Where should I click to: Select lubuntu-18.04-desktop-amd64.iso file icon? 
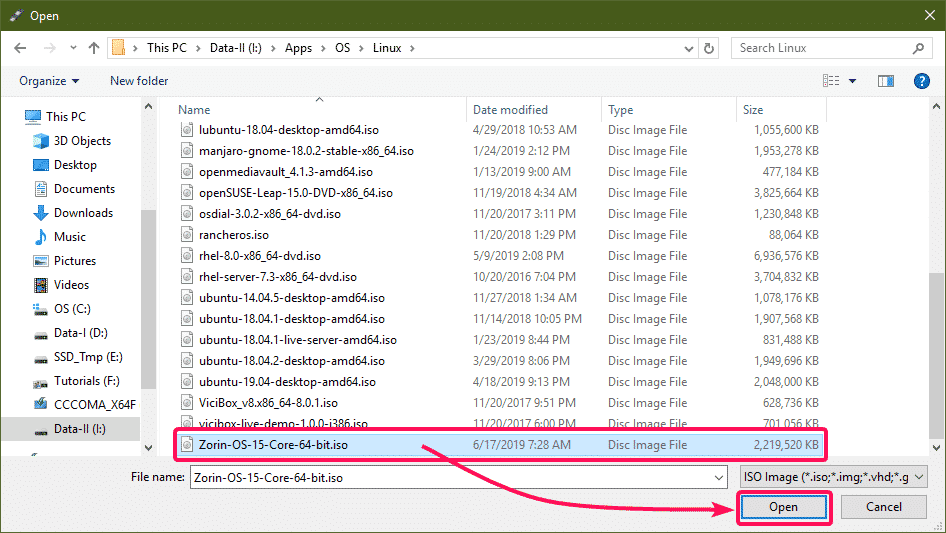[187, 130]
